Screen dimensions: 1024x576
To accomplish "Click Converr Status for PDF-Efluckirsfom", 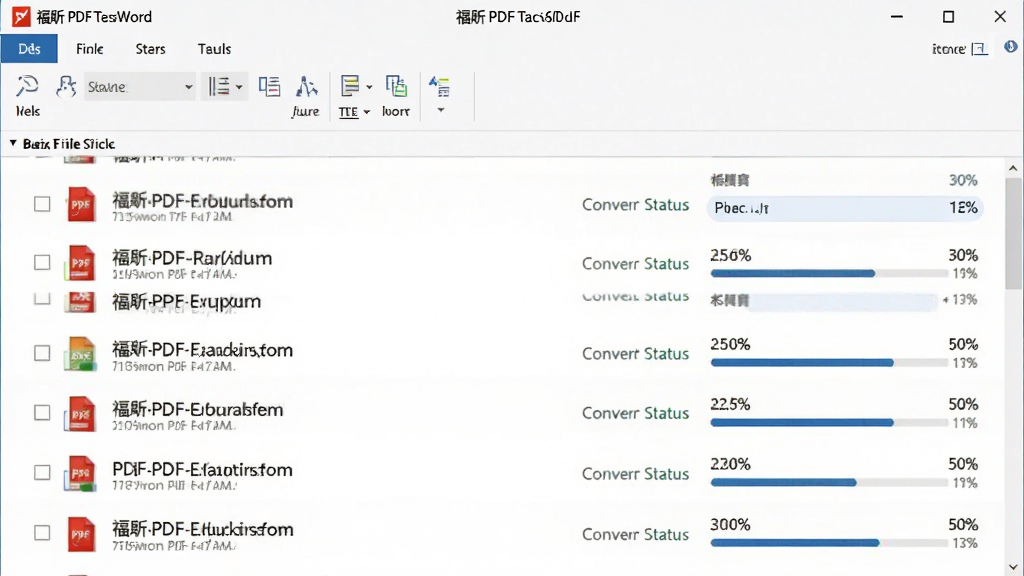I will [x=635, y=535].
